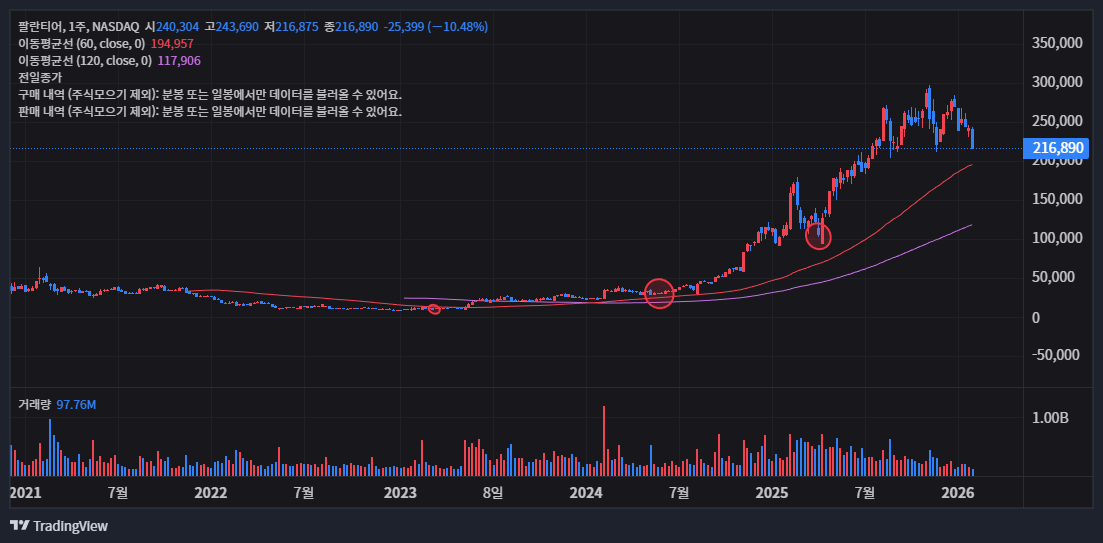Select the 거래량 97.76M volume legend
Screen dimensions: 1103x543
point(57,404)
